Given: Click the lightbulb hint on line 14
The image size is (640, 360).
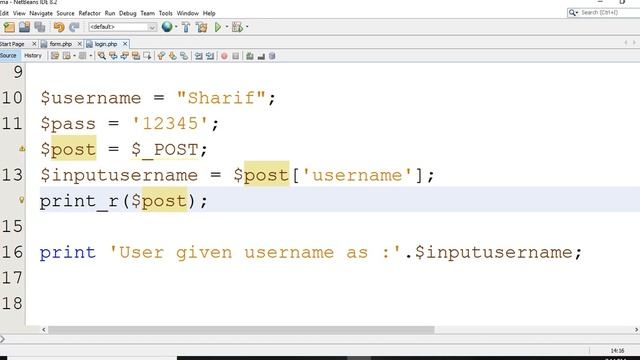Looking at the screenshot, I should pos(22,200).
